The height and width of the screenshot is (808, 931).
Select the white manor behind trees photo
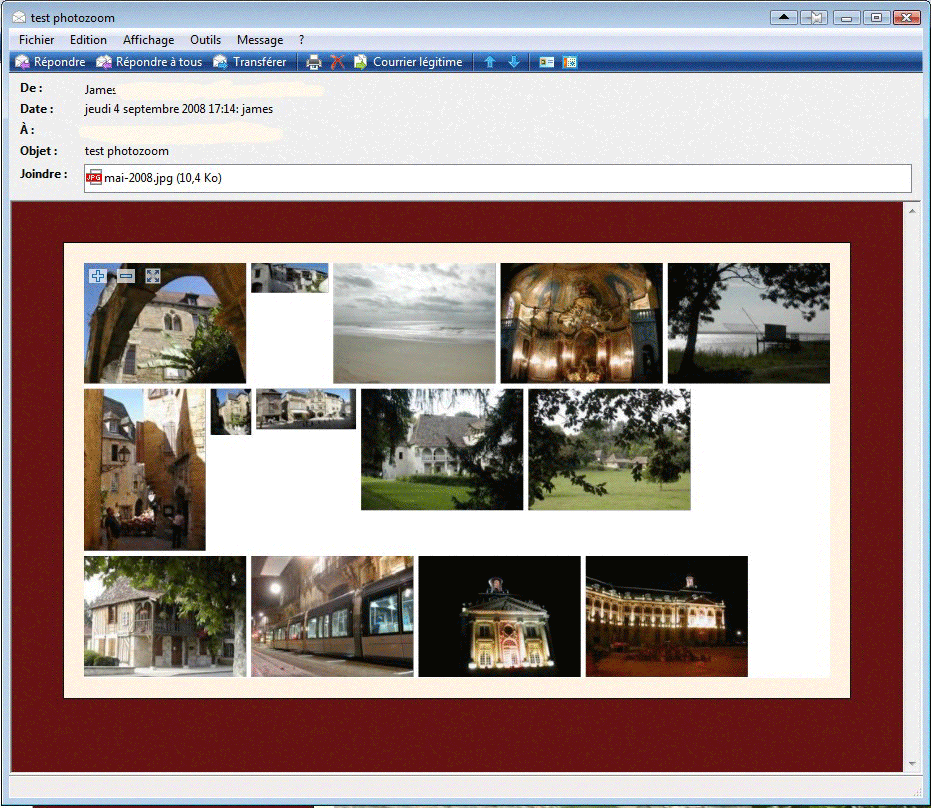point(442,449)
